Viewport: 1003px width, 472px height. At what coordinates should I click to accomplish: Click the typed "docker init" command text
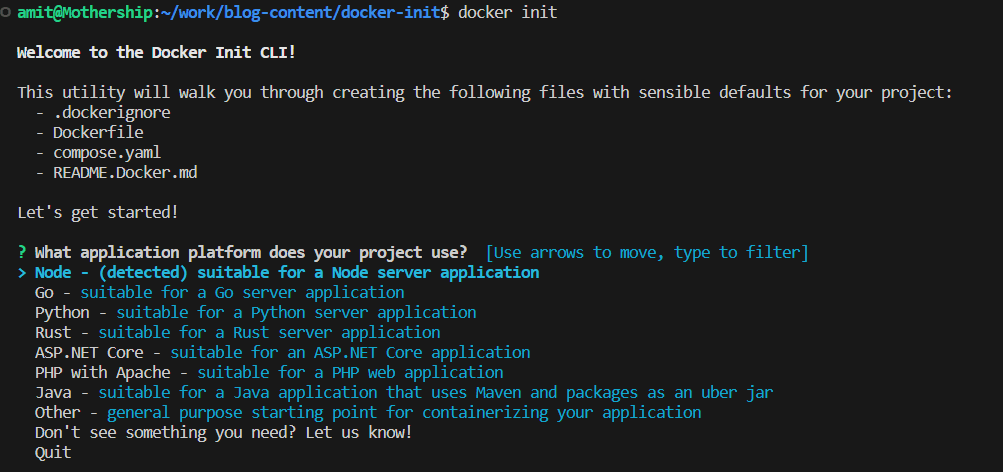point(508,12)
